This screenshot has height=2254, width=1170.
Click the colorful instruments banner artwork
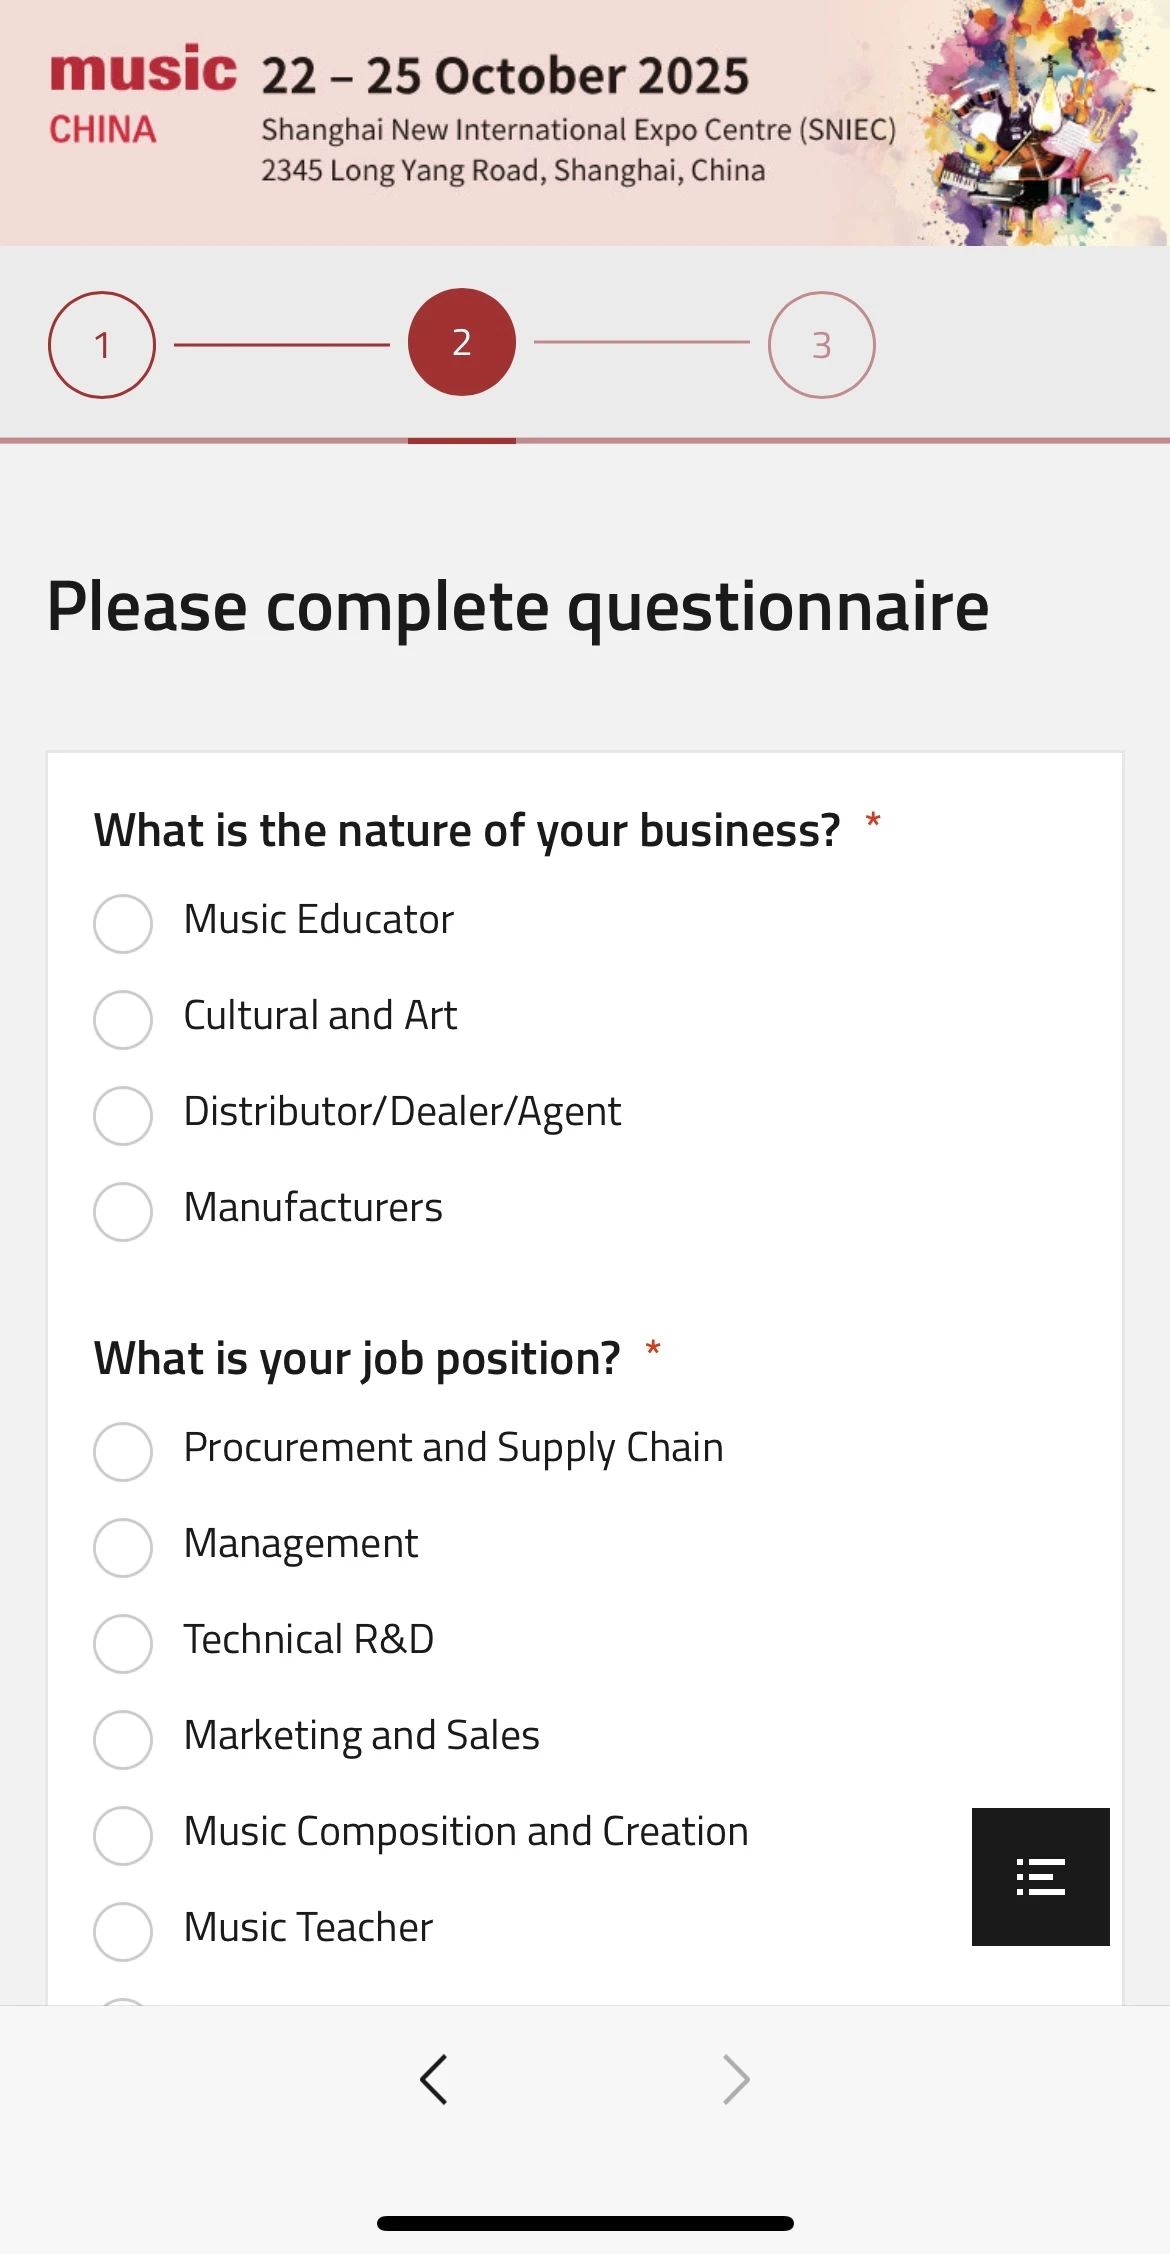1040,122
